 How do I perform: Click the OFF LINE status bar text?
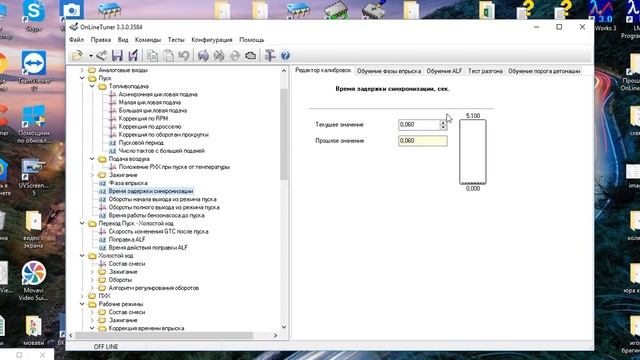pos(106,347)
